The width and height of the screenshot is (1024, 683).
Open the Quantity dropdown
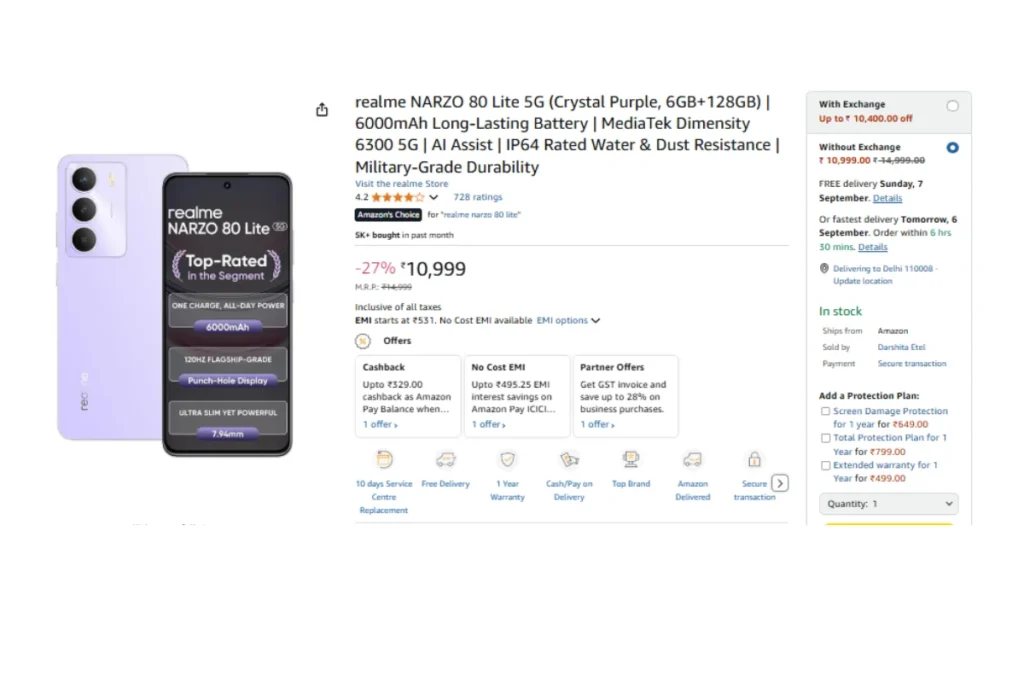click(888, 504)
